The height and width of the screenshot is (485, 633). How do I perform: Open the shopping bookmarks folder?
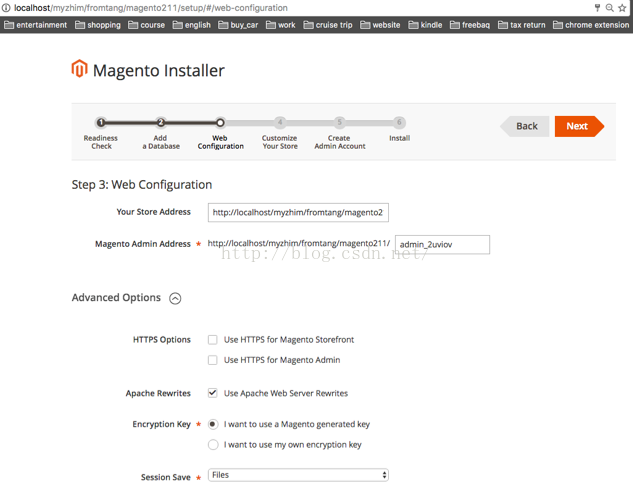pyautogui.click(x=98, y=25)
